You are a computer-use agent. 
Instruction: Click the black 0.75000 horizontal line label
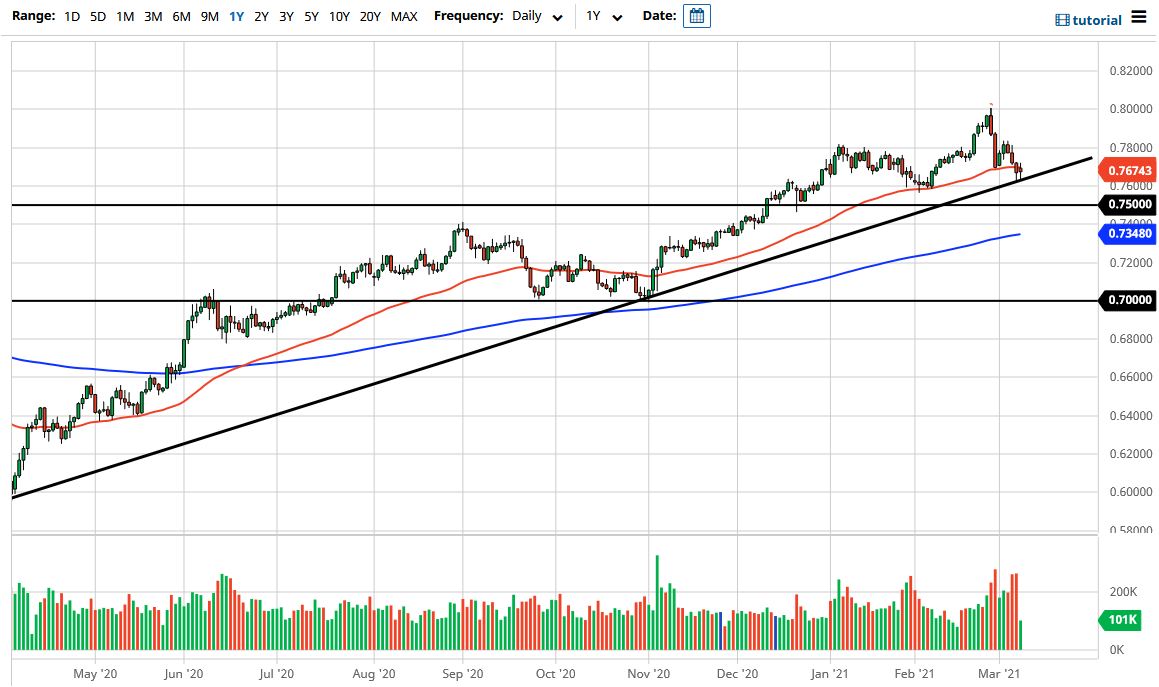(1129, 205)
